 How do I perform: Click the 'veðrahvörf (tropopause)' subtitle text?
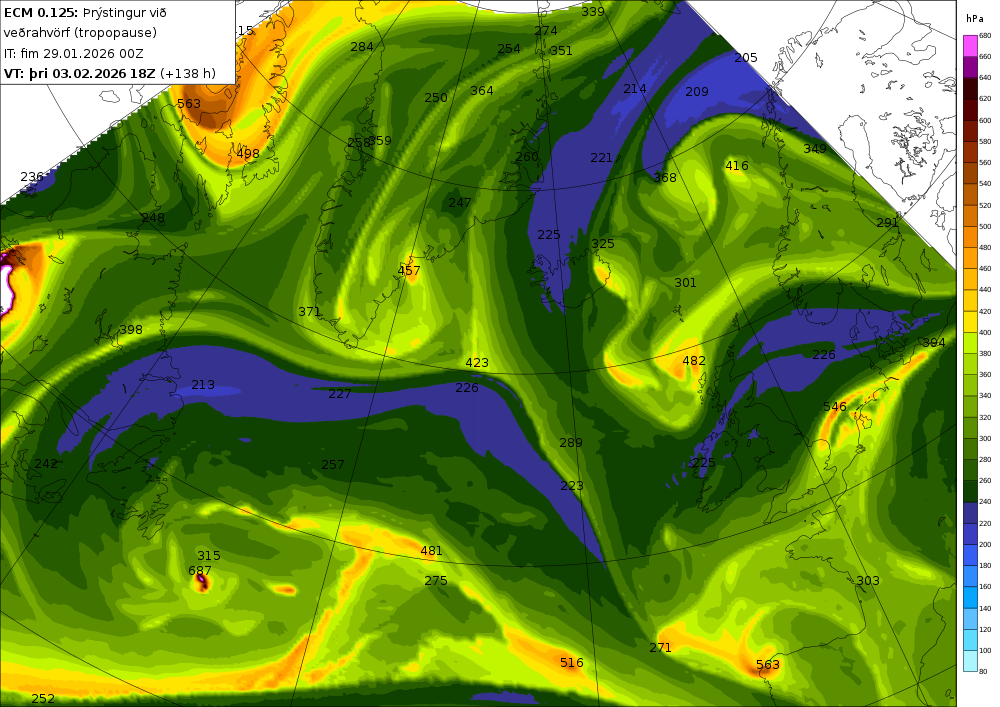[x=80, y=33]
